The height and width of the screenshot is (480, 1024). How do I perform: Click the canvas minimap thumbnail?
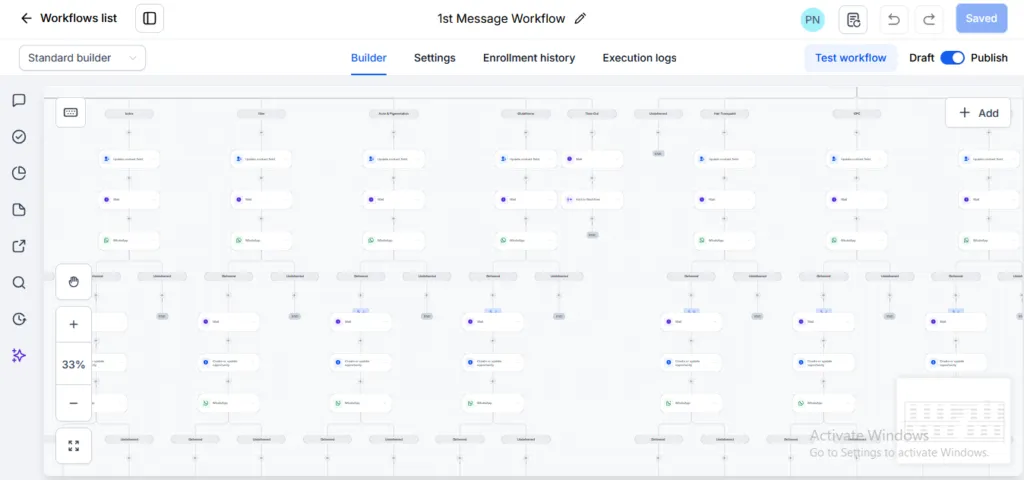coord(953,421)
